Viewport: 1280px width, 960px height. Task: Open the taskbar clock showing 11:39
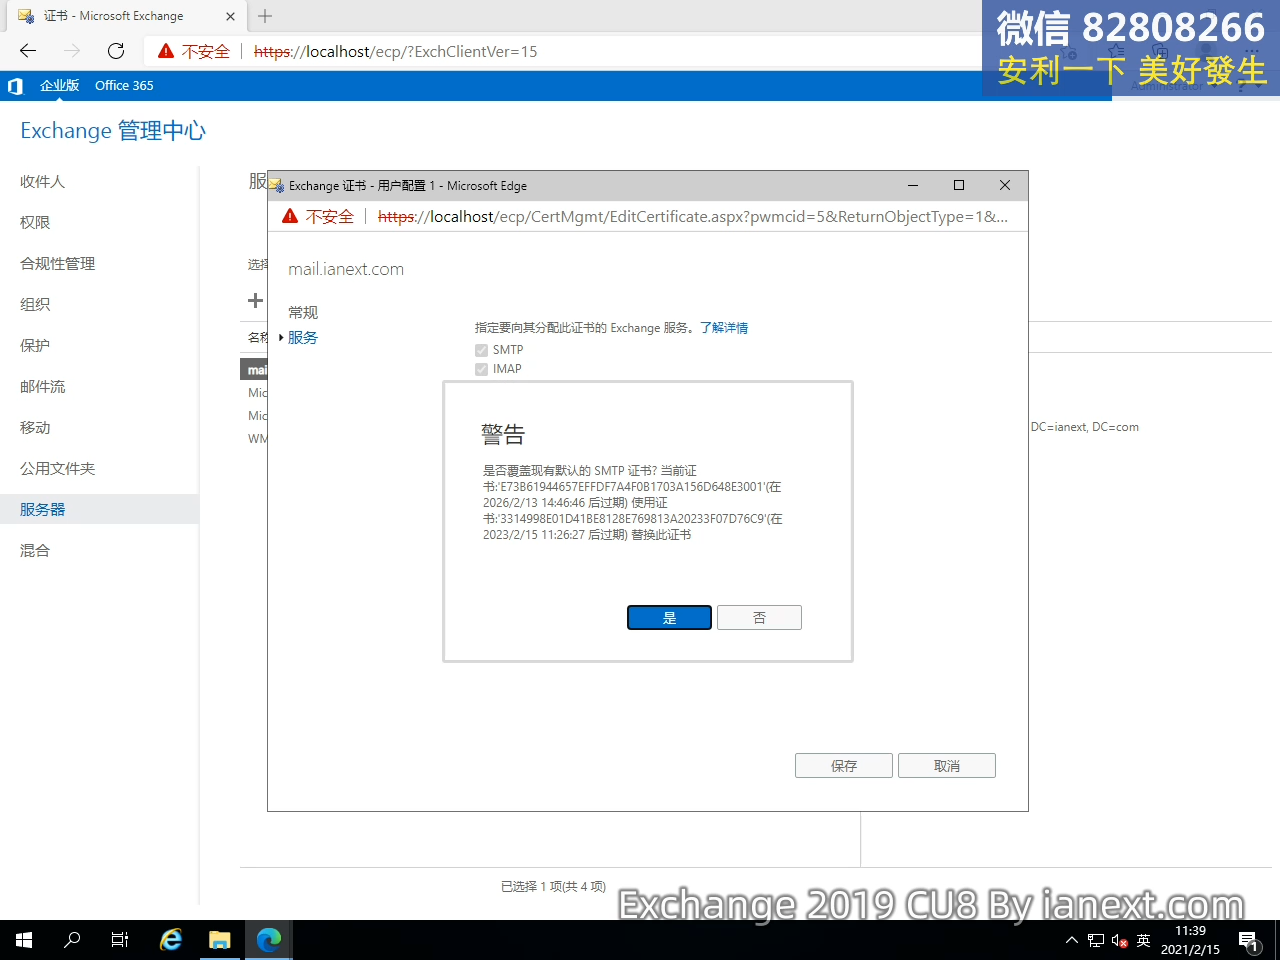click(1190, 940)
